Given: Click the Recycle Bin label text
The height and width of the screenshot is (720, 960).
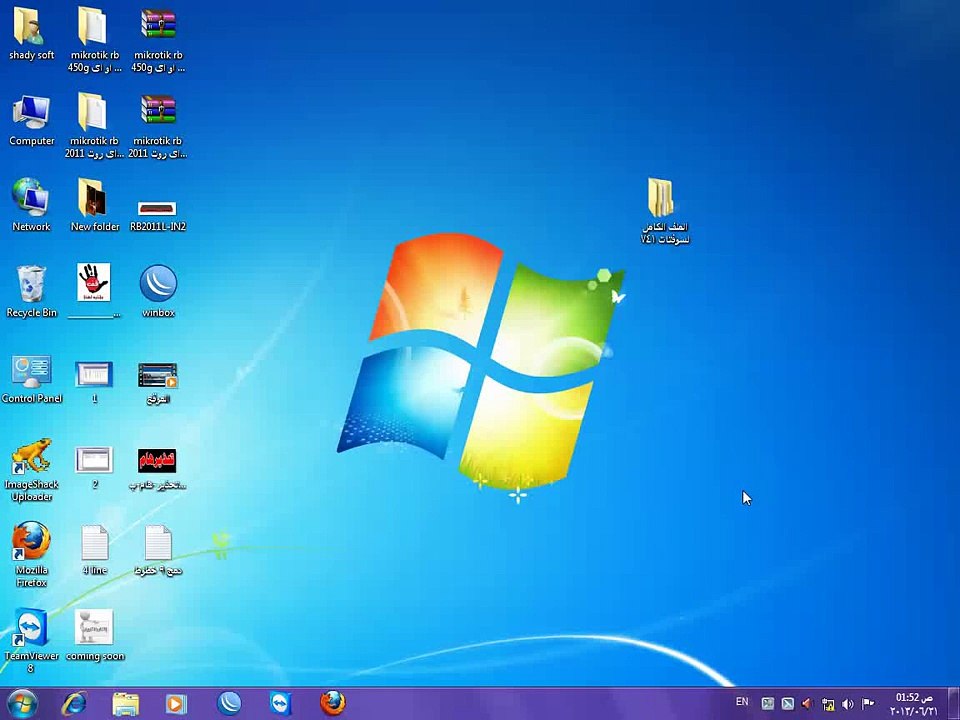Looking at the screenshot, I should (31, 313).
